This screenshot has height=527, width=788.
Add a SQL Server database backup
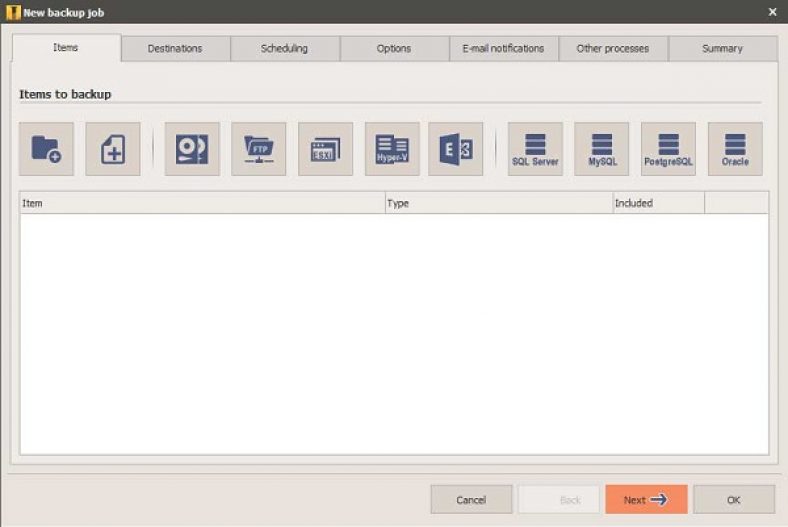(535, 149)
